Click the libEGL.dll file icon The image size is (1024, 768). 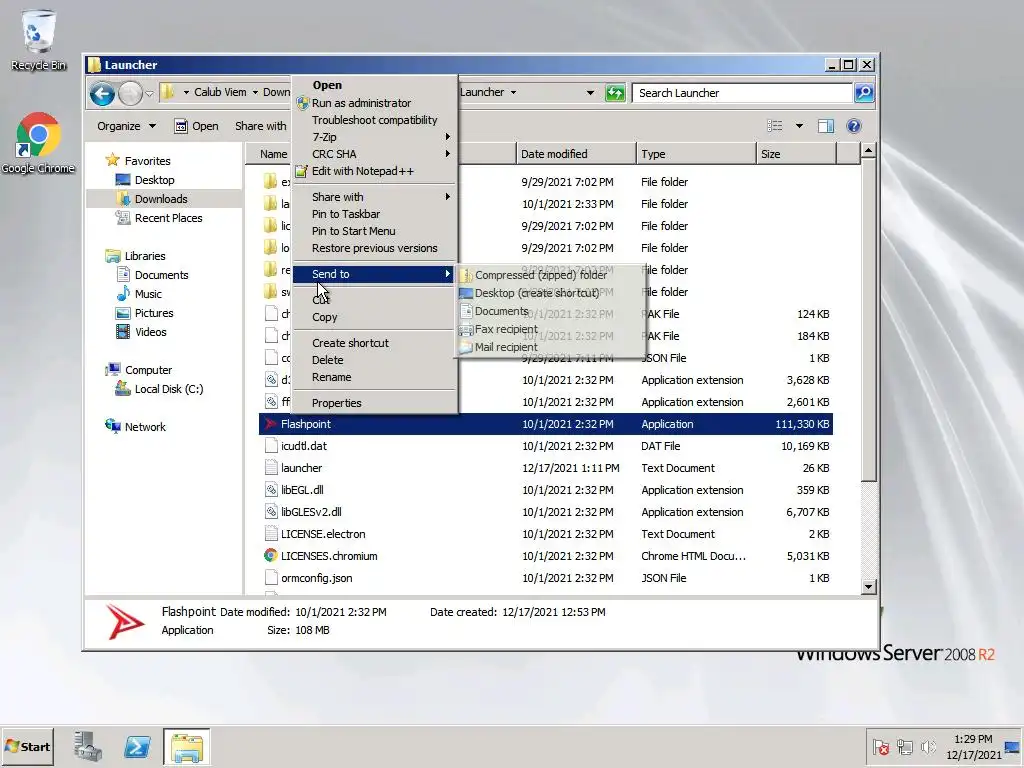271,490
